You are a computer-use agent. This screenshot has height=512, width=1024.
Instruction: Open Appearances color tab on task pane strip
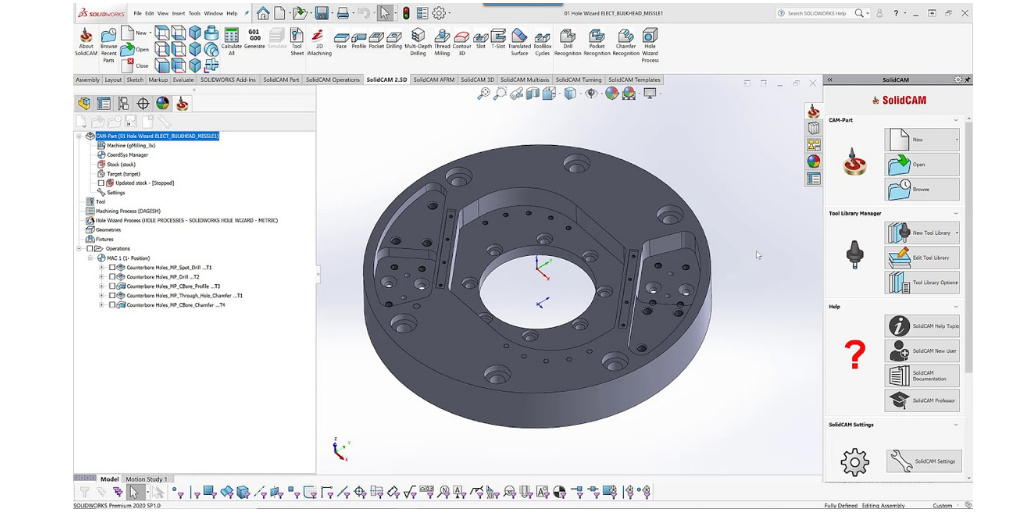point(813,161)
